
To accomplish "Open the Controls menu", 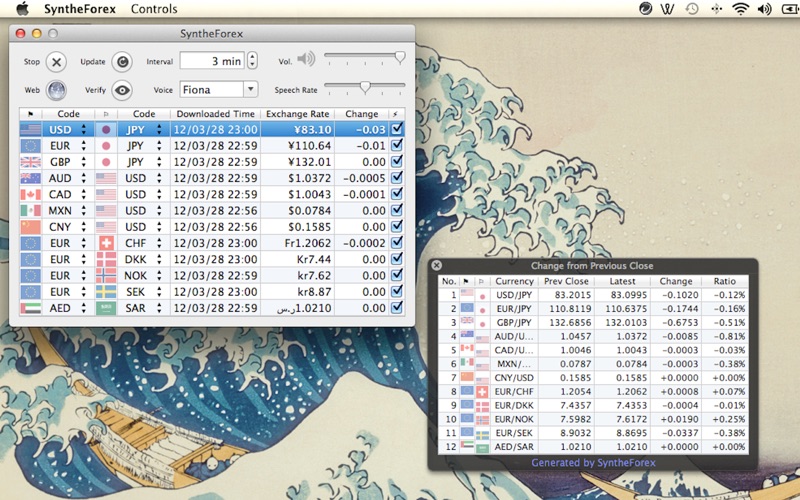I will click(154, 9).
